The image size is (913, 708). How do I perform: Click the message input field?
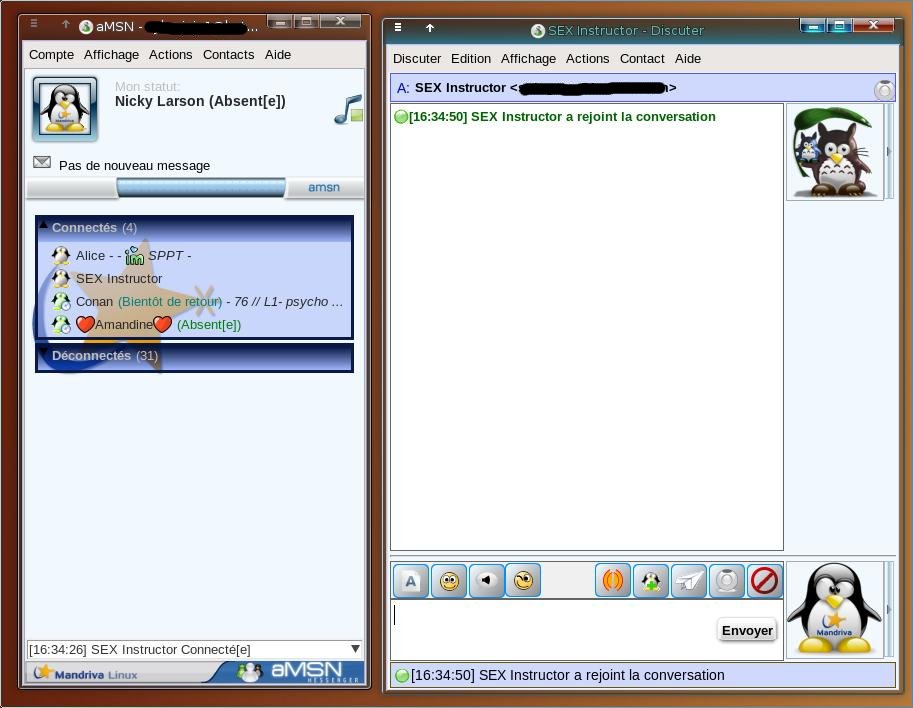point(553,629)
